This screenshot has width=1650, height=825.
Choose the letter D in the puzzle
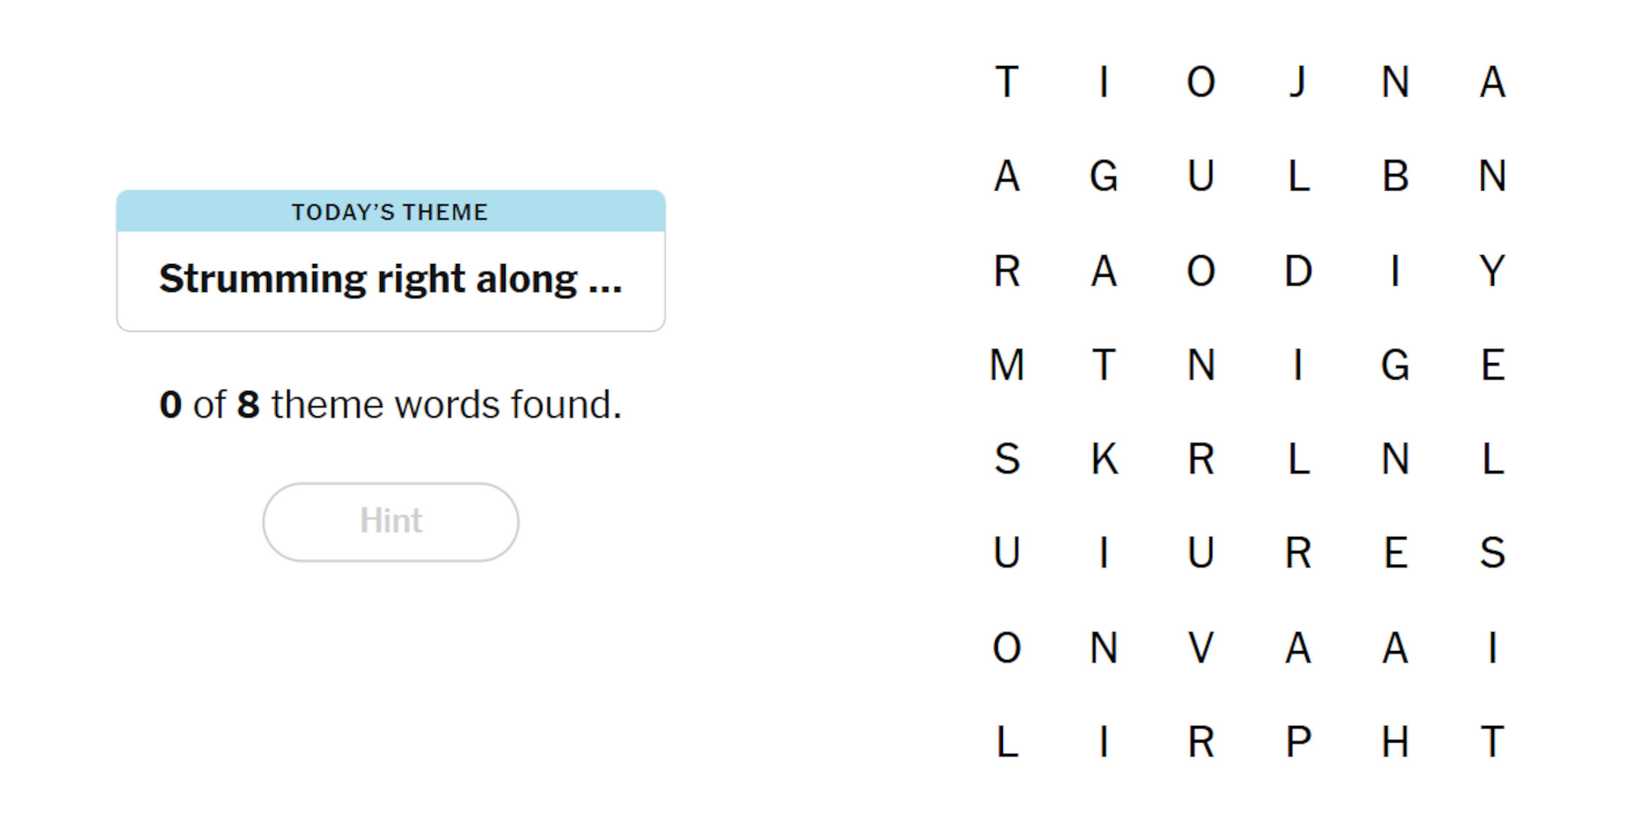[x=1297, y=271]
